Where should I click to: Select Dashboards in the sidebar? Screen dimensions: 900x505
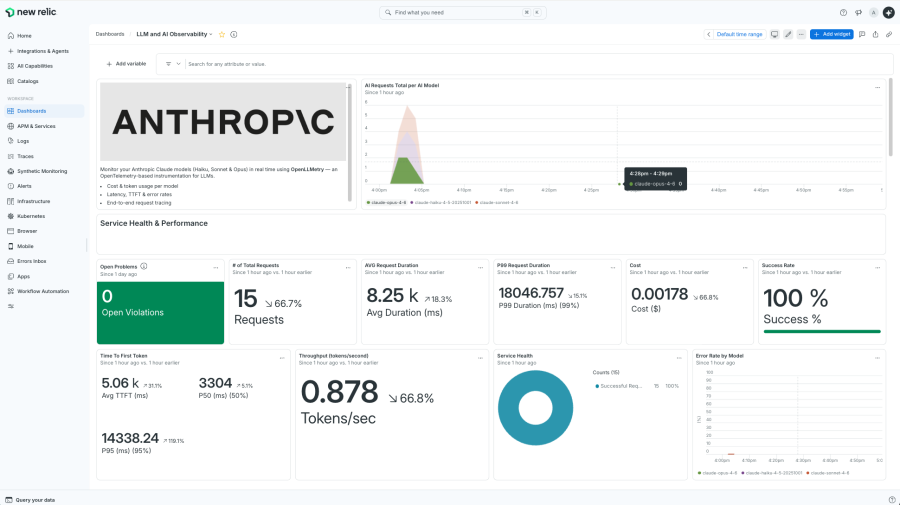click(43, 111)
